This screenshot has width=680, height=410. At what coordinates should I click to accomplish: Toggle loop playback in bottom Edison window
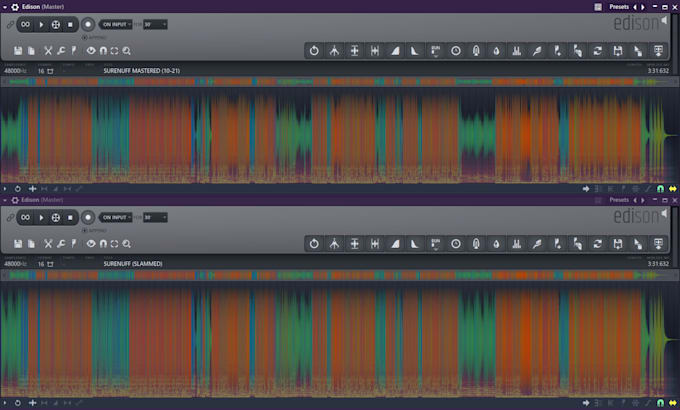(26, 217)
